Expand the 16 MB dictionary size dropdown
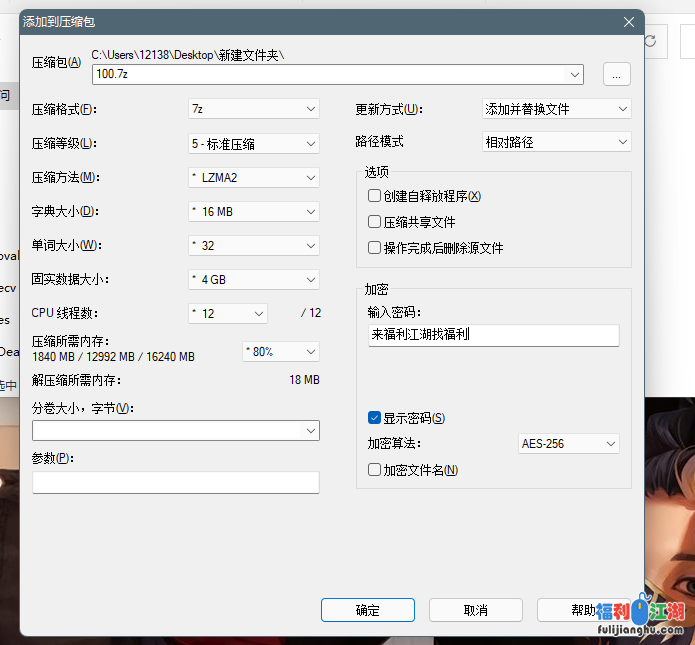This screenshot has height=645, width=695. pos(253,212)
